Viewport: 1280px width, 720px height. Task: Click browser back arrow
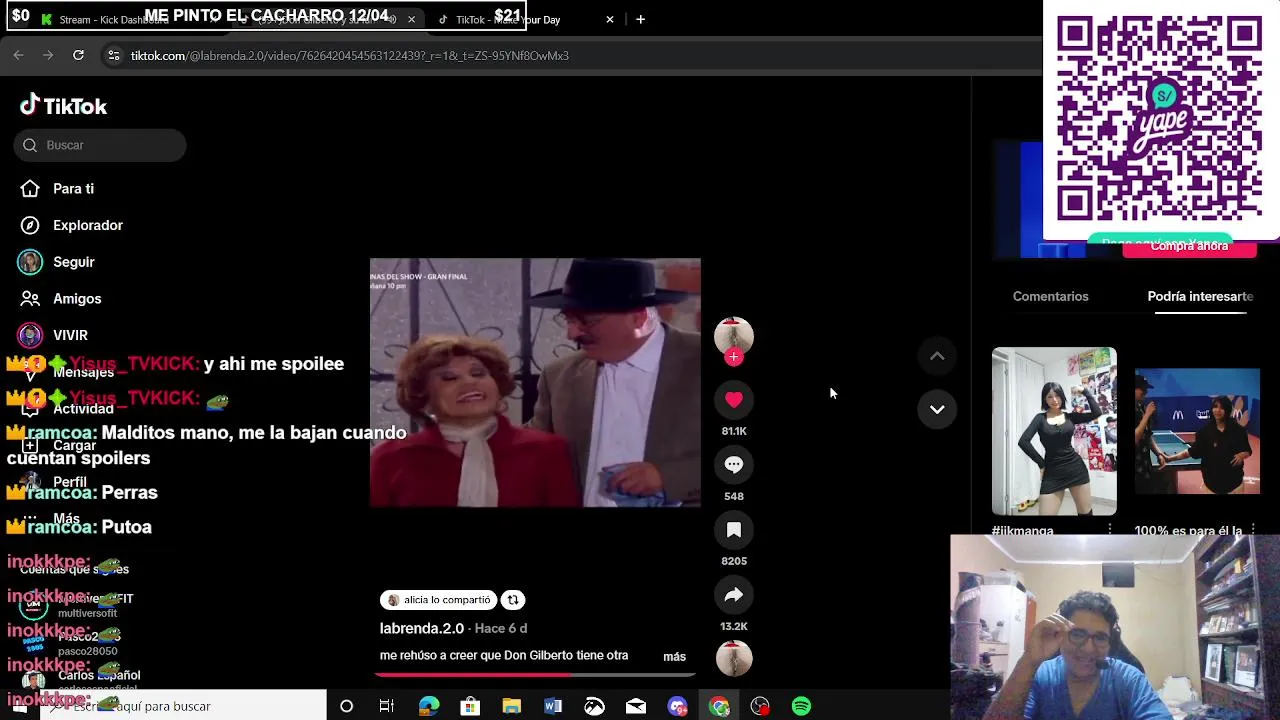point(19,55)
